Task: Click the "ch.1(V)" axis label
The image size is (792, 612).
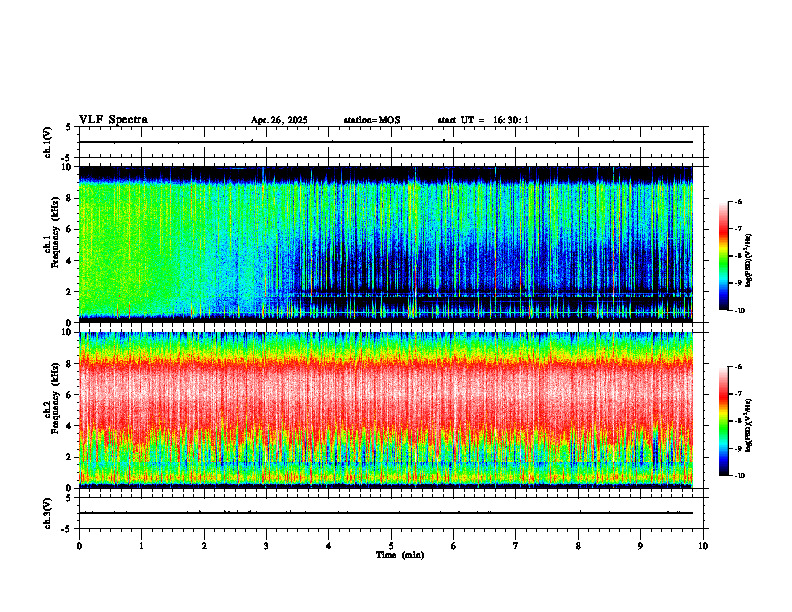Action: click(48, 142)
